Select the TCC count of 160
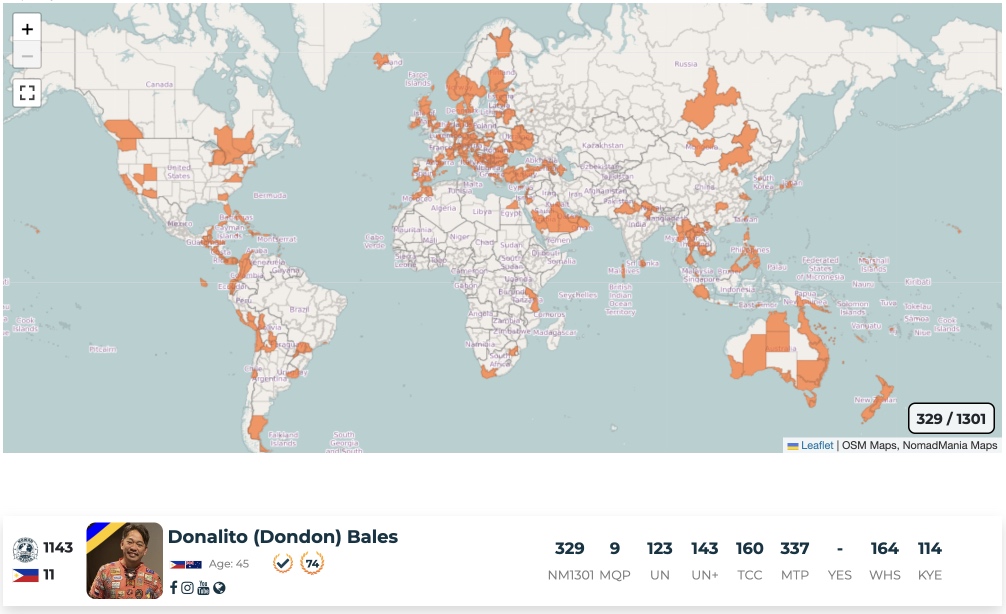 pyautogui.click(x=749, y=549)
